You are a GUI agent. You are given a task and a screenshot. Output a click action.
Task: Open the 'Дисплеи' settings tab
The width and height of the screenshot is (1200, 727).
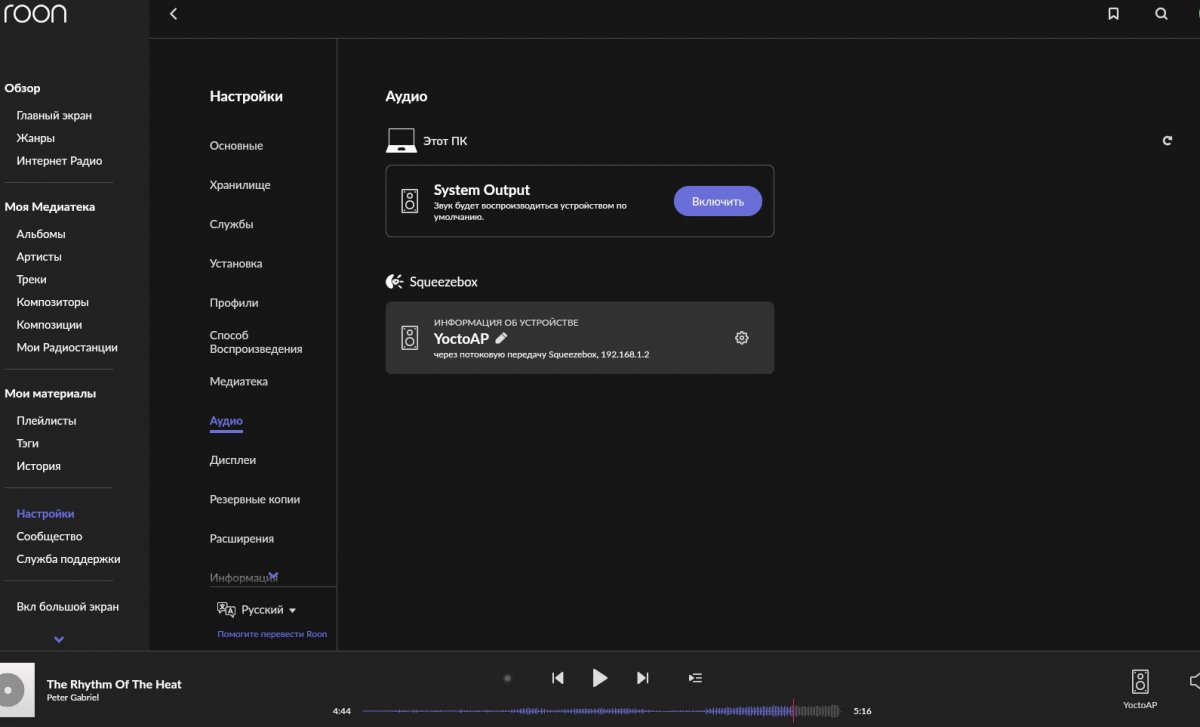233,460
